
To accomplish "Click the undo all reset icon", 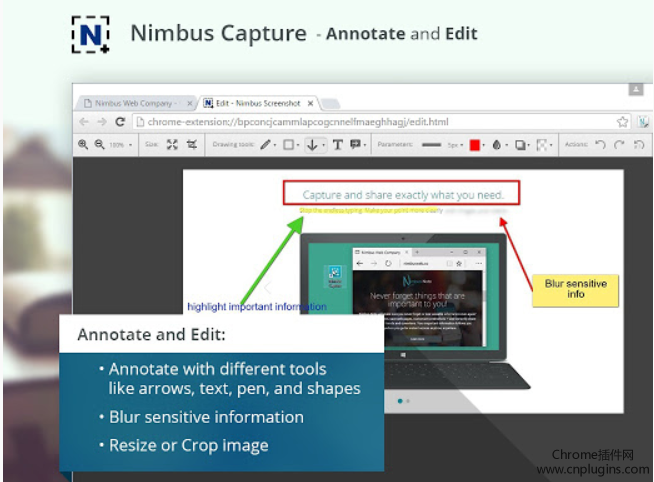I will click(x=639, y=144).
